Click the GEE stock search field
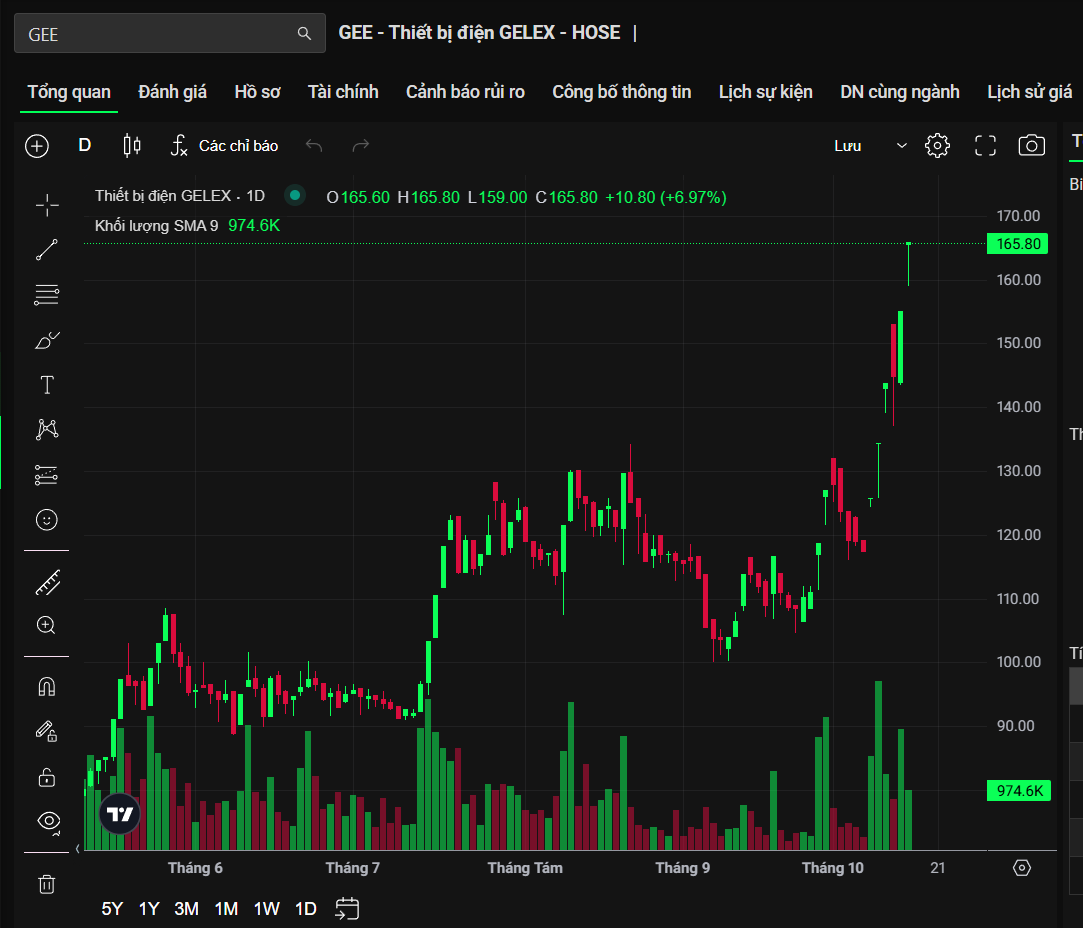Viewport: 1083px width, 928px height. pos(160,34)
